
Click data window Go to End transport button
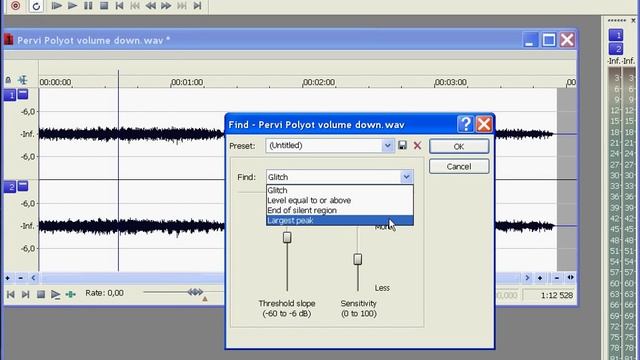tap(25, 294)
